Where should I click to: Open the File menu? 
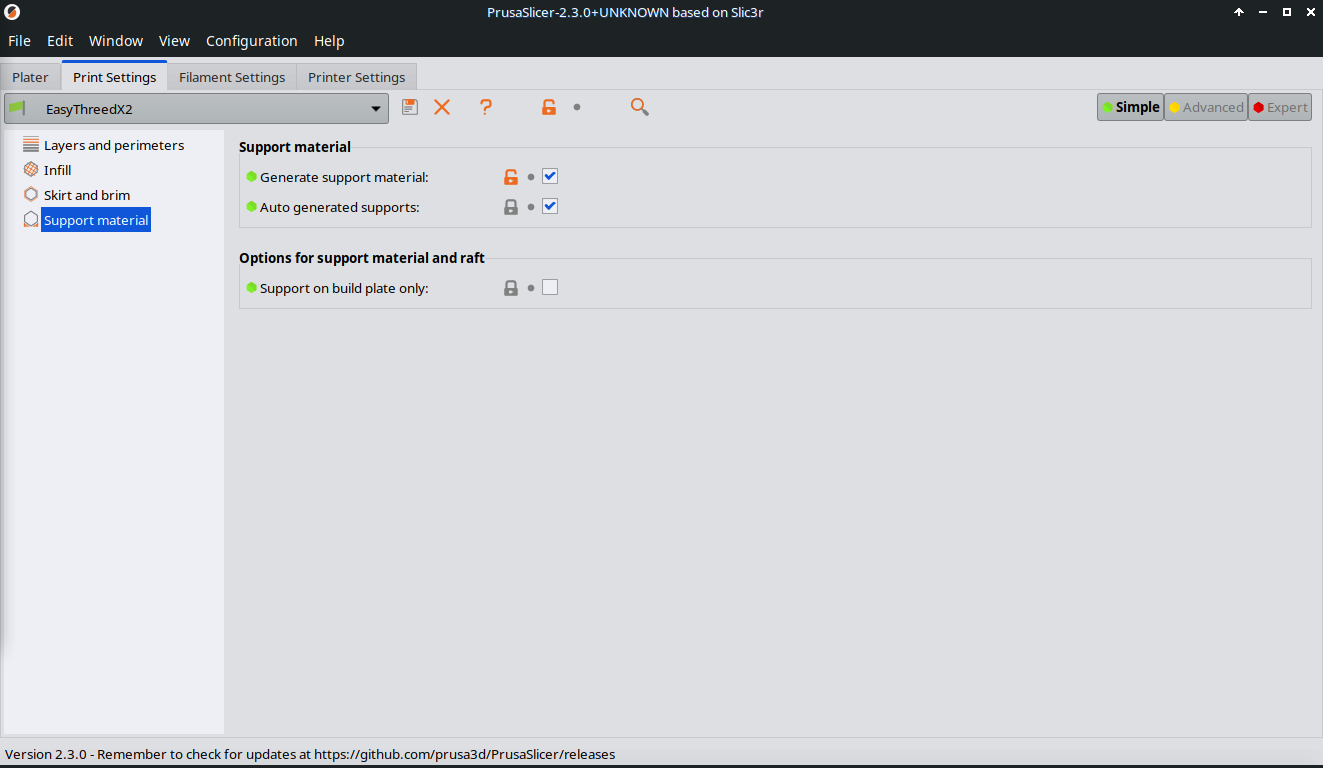click(x=19, y=41)
